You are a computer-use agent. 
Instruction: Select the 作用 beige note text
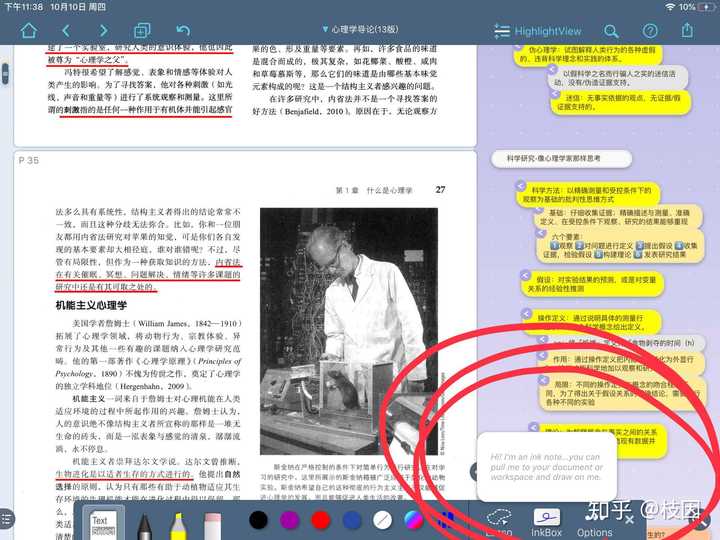(x=623, y=364)
